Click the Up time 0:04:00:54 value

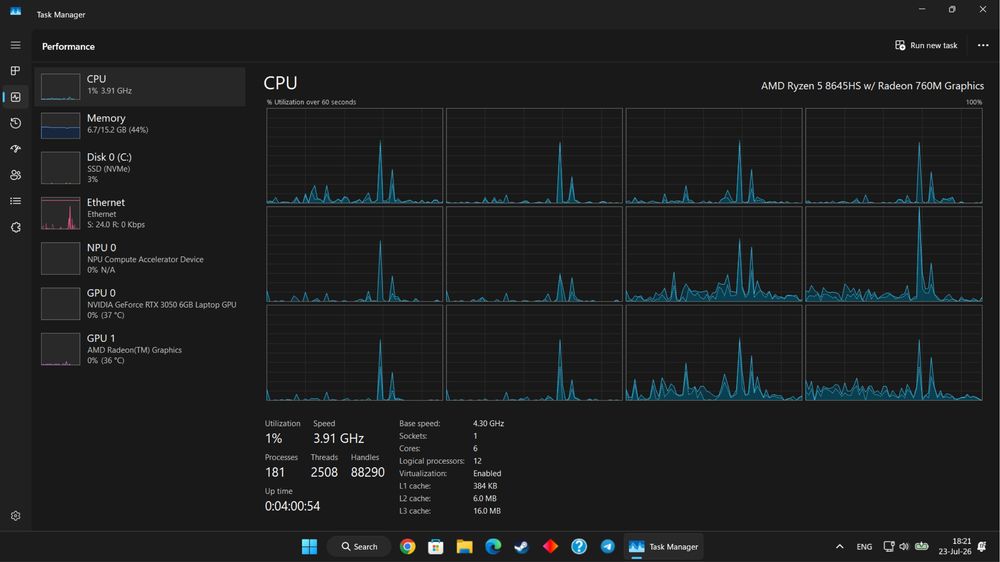coord(292,506)
